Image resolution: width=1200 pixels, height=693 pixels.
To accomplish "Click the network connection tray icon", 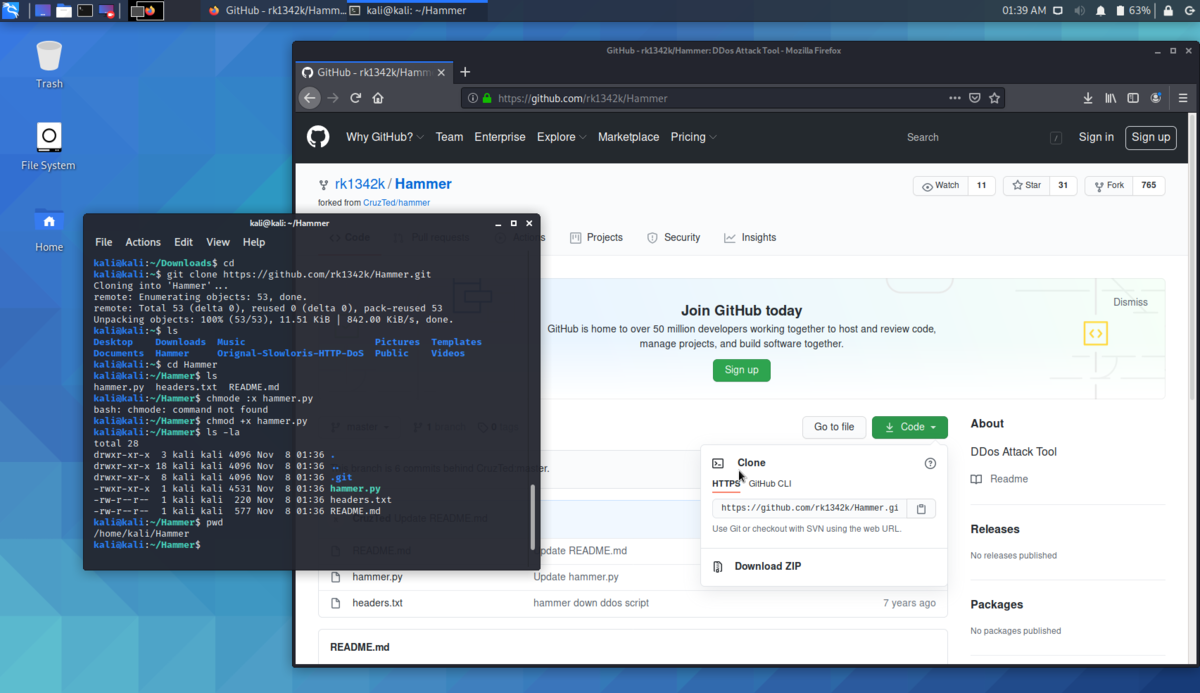I will coord(1059,11).
